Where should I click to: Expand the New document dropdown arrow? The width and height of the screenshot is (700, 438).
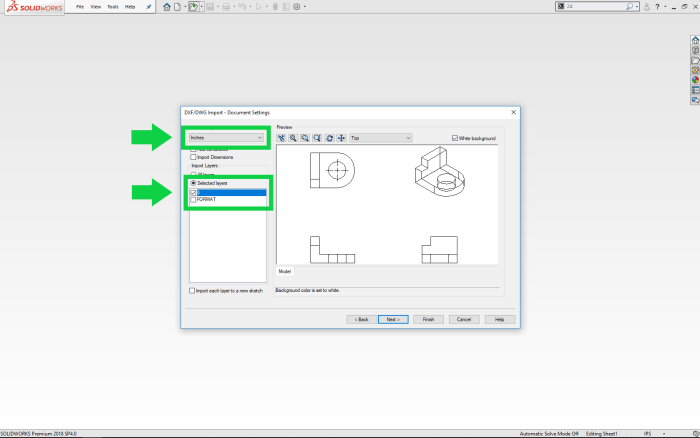click(185, 7)
